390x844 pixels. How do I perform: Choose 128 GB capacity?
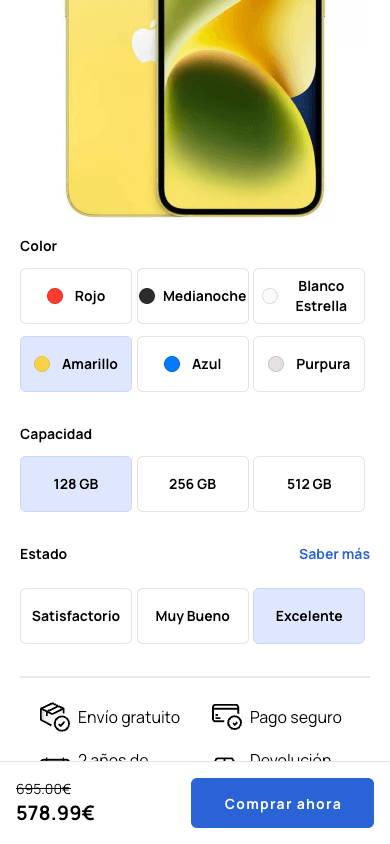76,484
